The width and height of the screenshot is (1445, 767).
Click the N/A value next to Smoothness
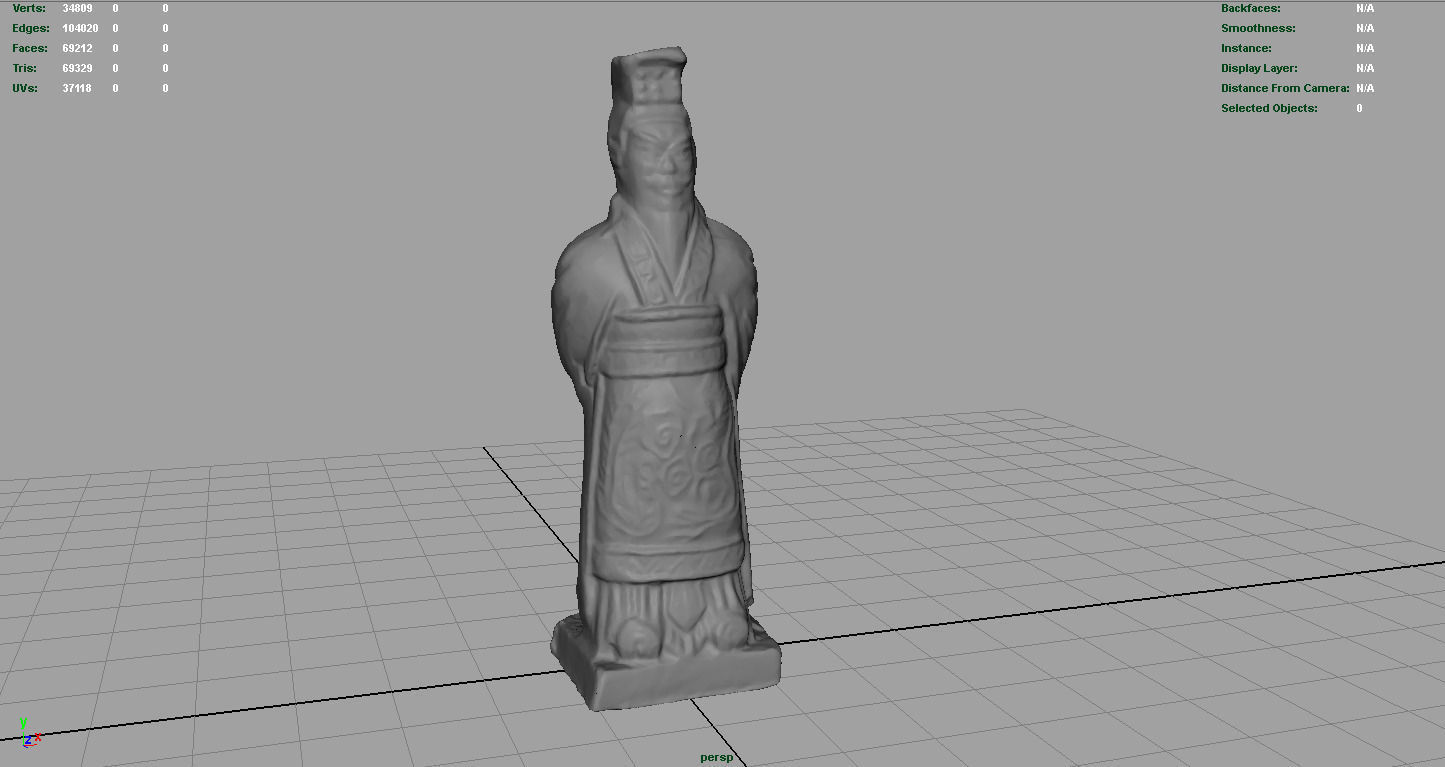point(1365,28)
